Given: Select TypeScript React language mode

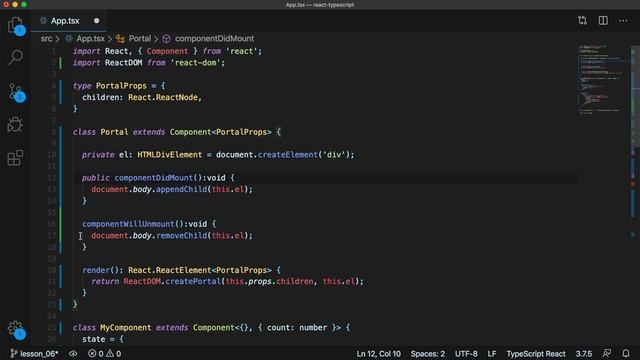Looking at the screenshot, I should pyautogui.click(x=536, y=353).
